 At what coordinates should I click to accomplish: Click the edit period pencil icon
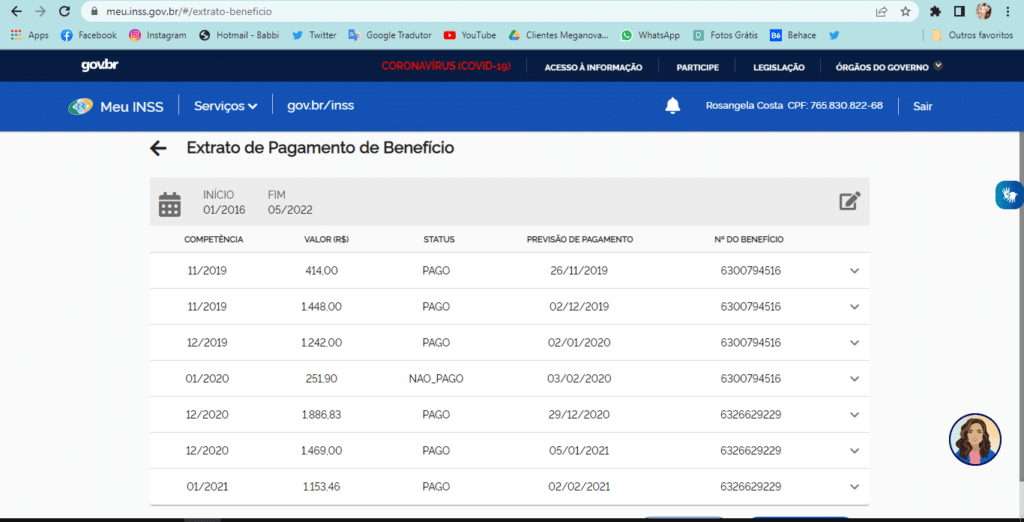pos(849,201)
